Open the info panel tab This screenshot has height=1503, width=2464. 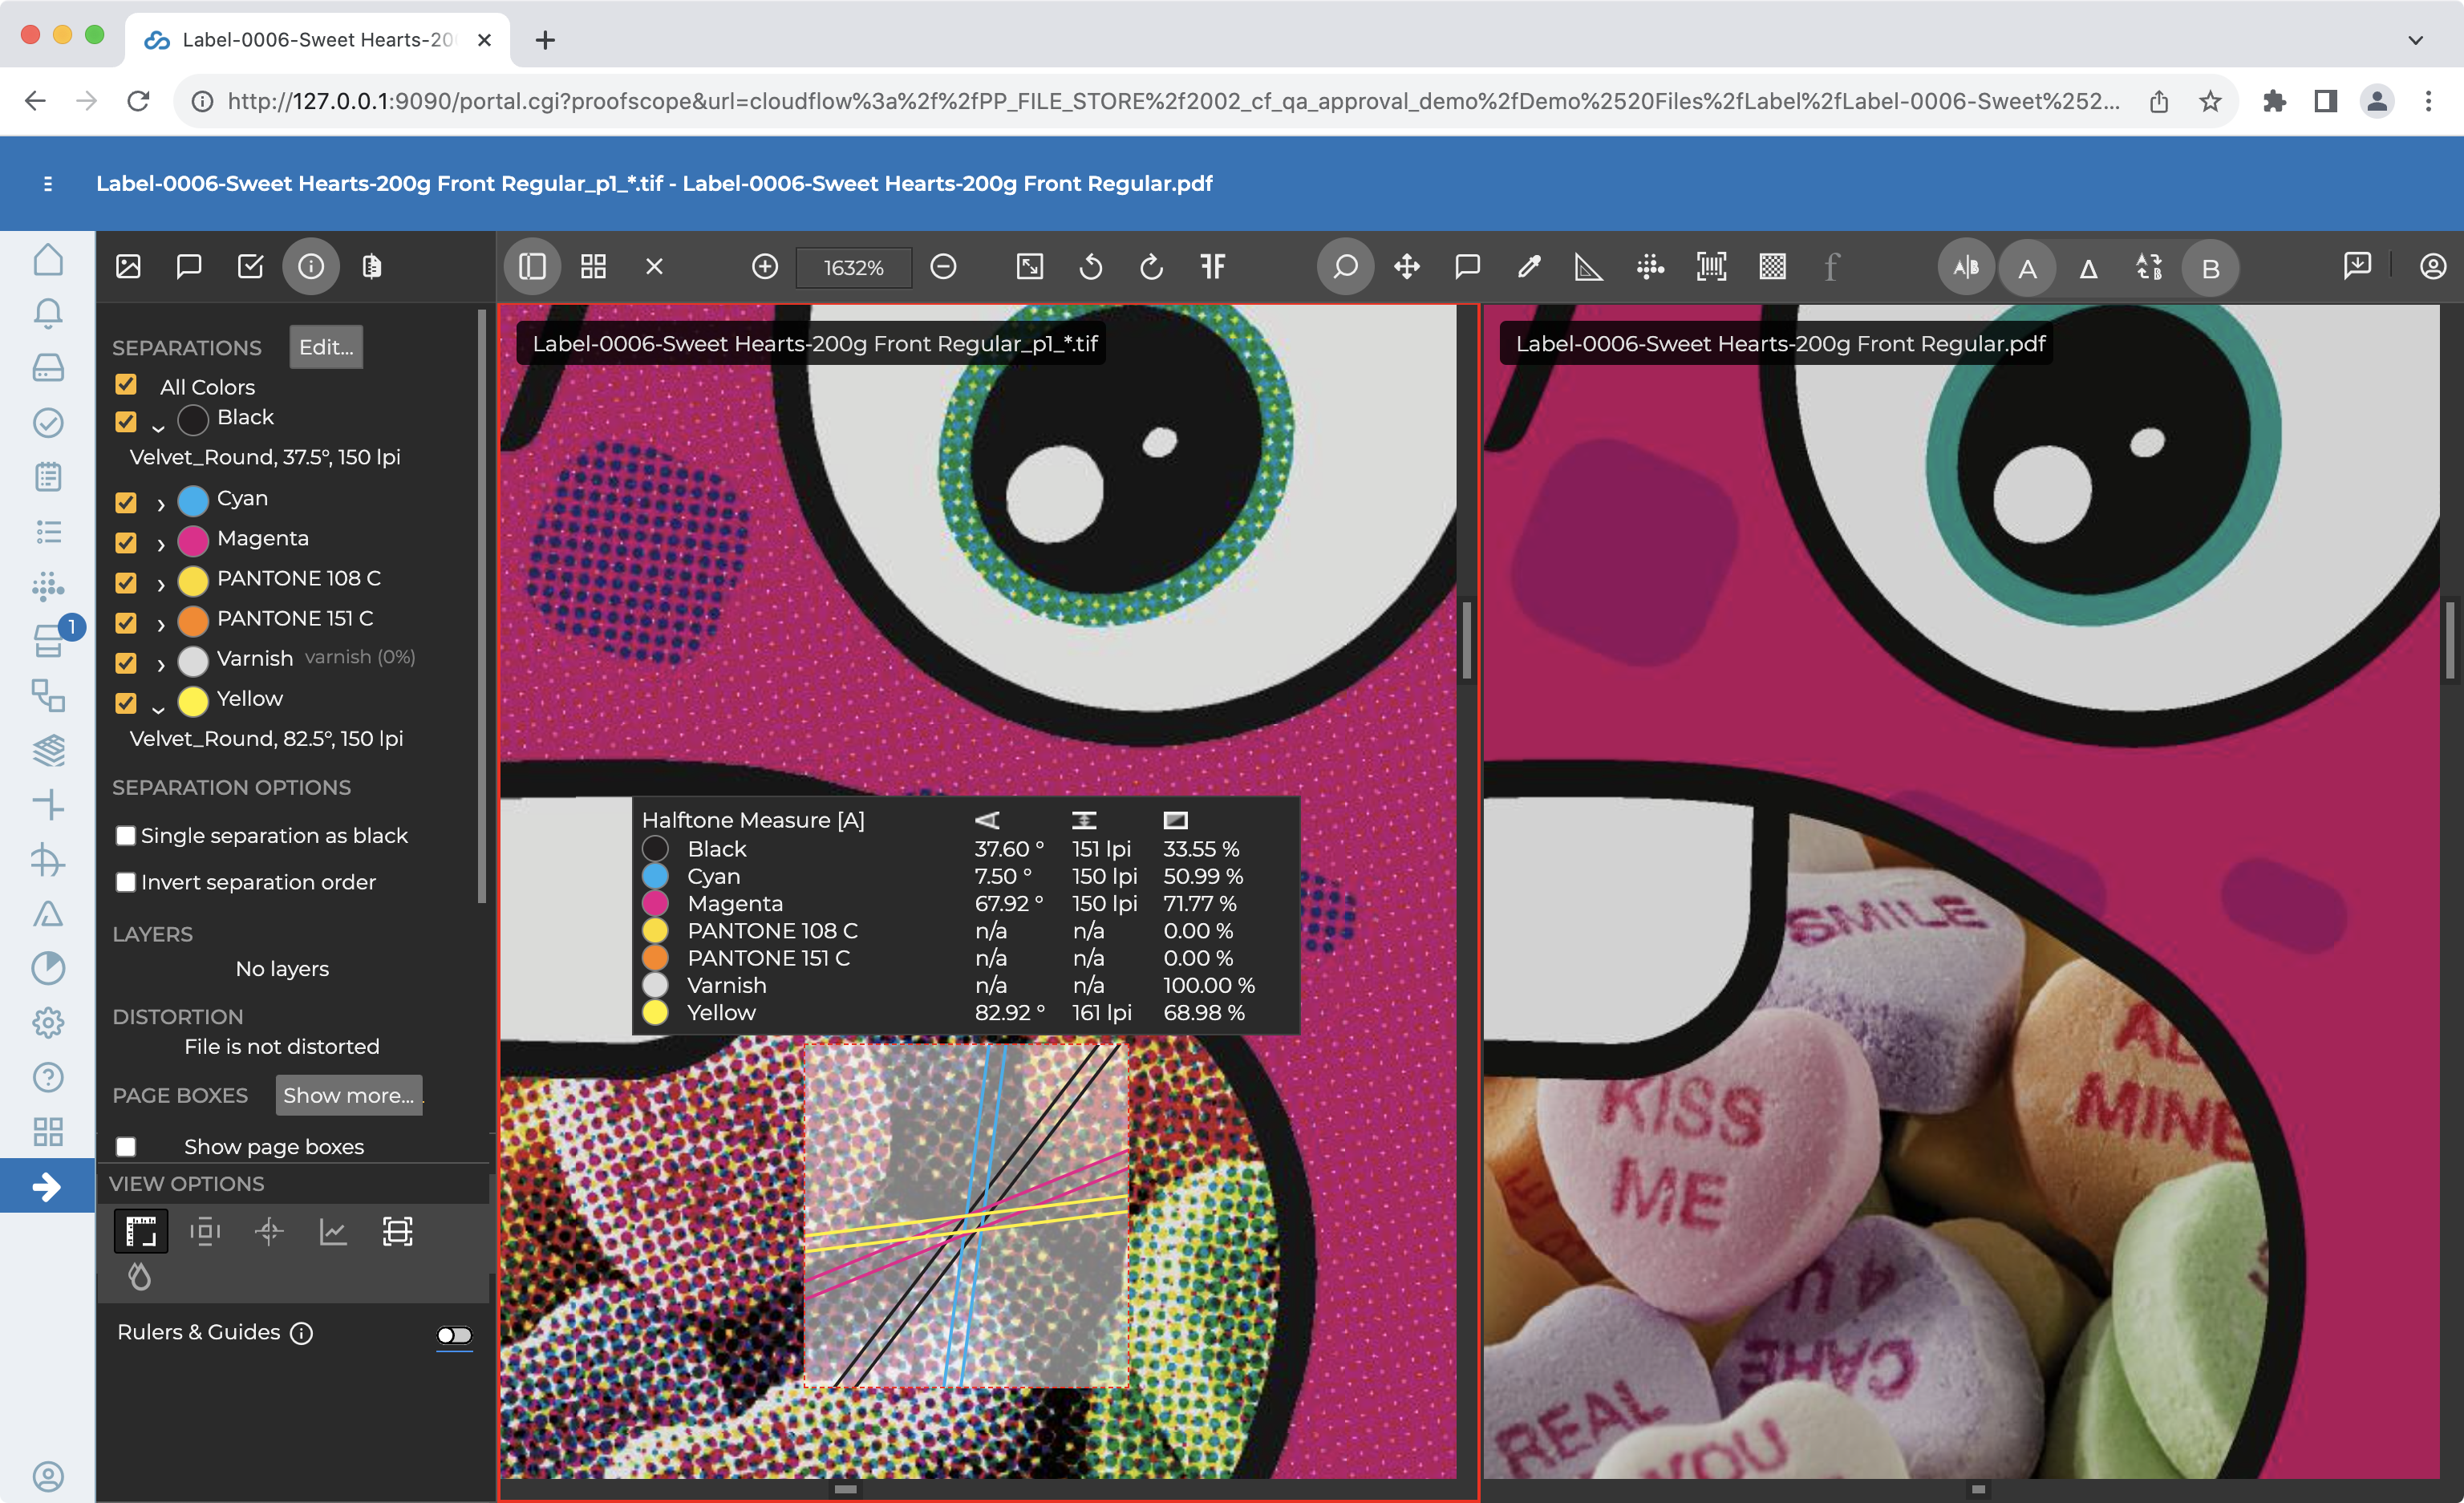(x=311, y=267)
